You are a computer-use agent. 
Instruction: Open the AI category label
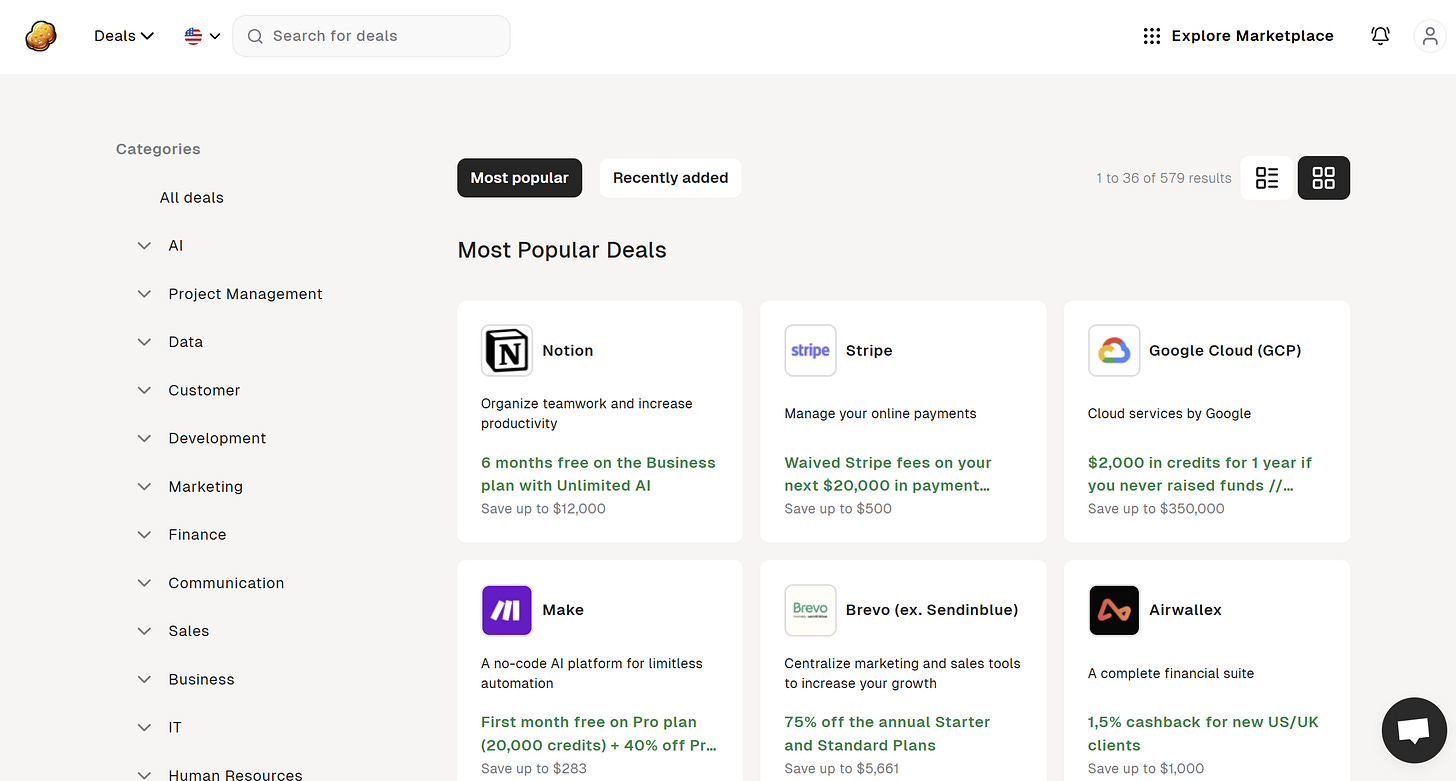pos(175,246)
